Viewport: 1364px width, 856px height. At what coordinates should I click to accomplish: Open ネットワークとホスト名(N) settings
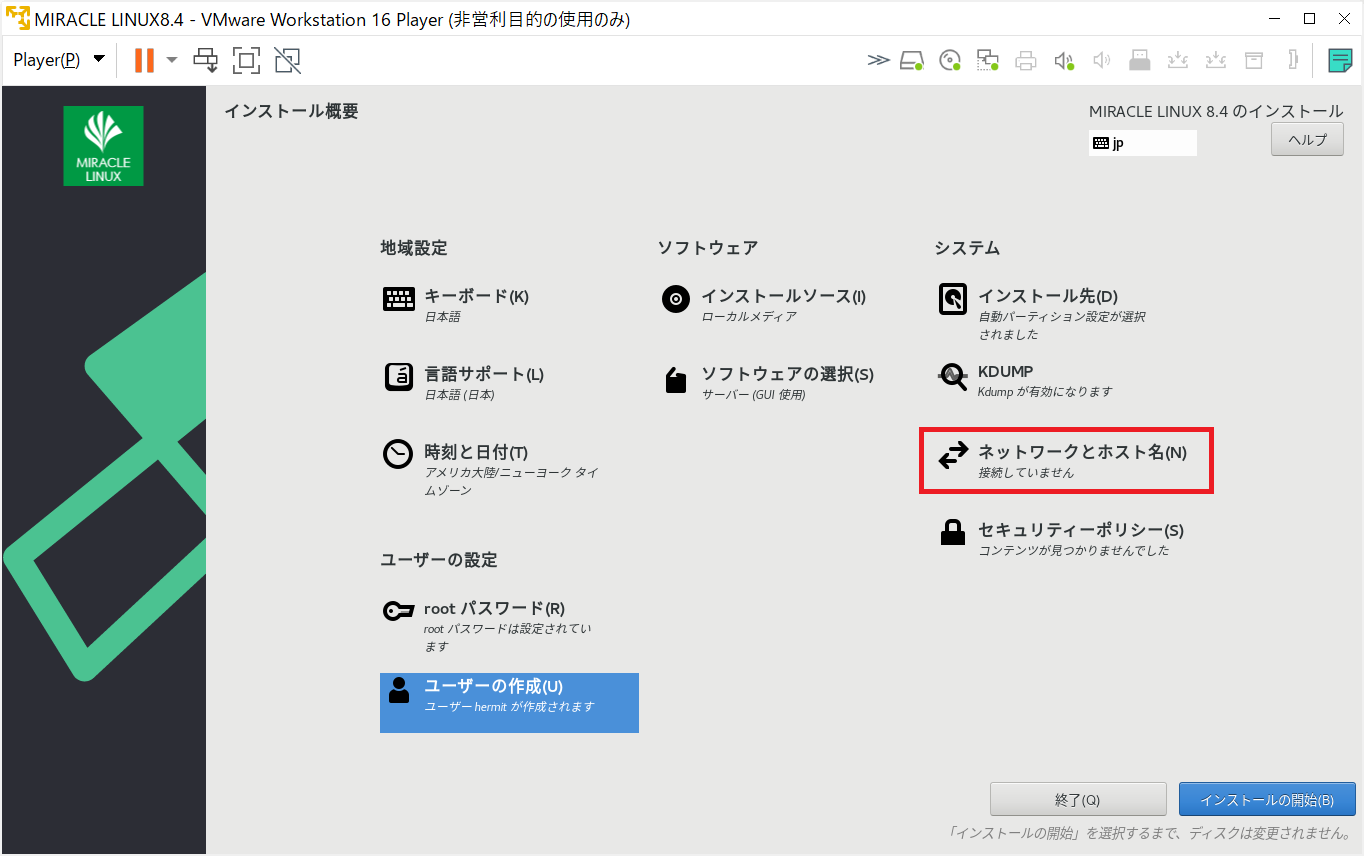coord(1082,453)
